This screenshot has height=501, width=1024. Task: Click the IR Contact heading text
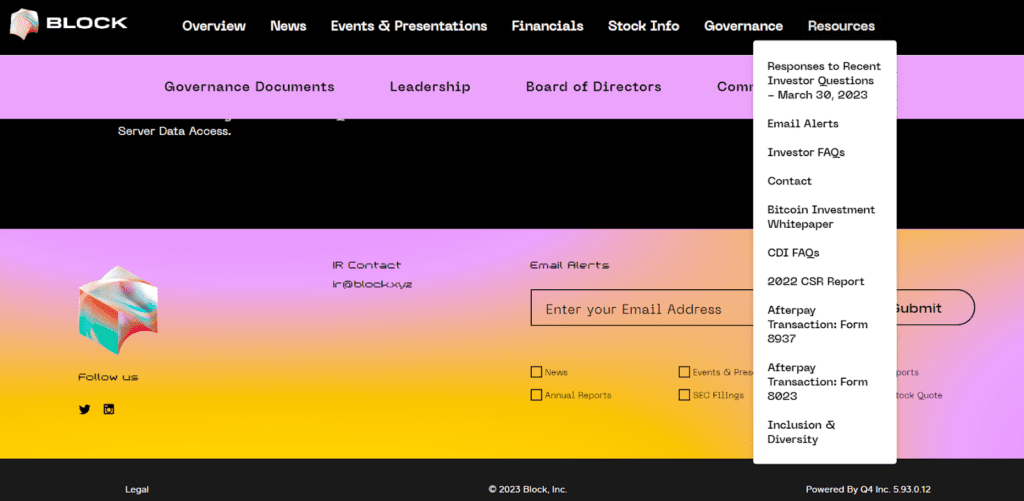pos(366,265)
